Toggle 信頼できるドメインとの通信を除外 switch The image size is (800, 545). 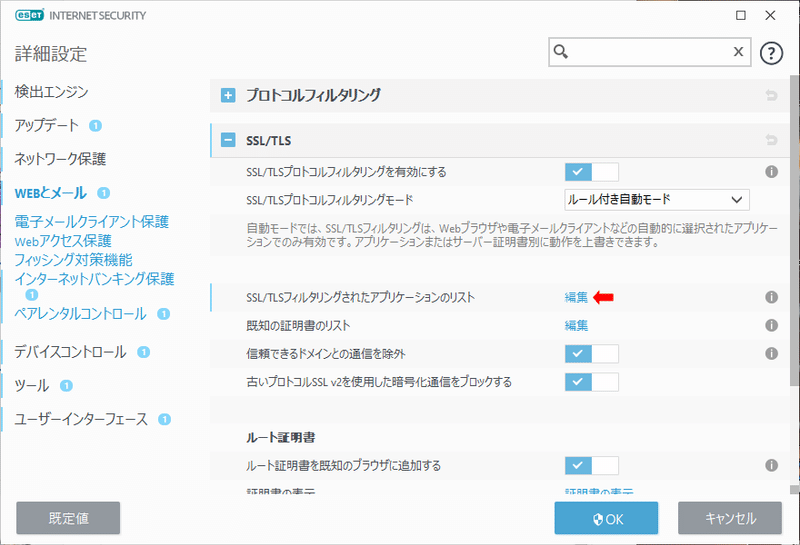pos(592,354)
